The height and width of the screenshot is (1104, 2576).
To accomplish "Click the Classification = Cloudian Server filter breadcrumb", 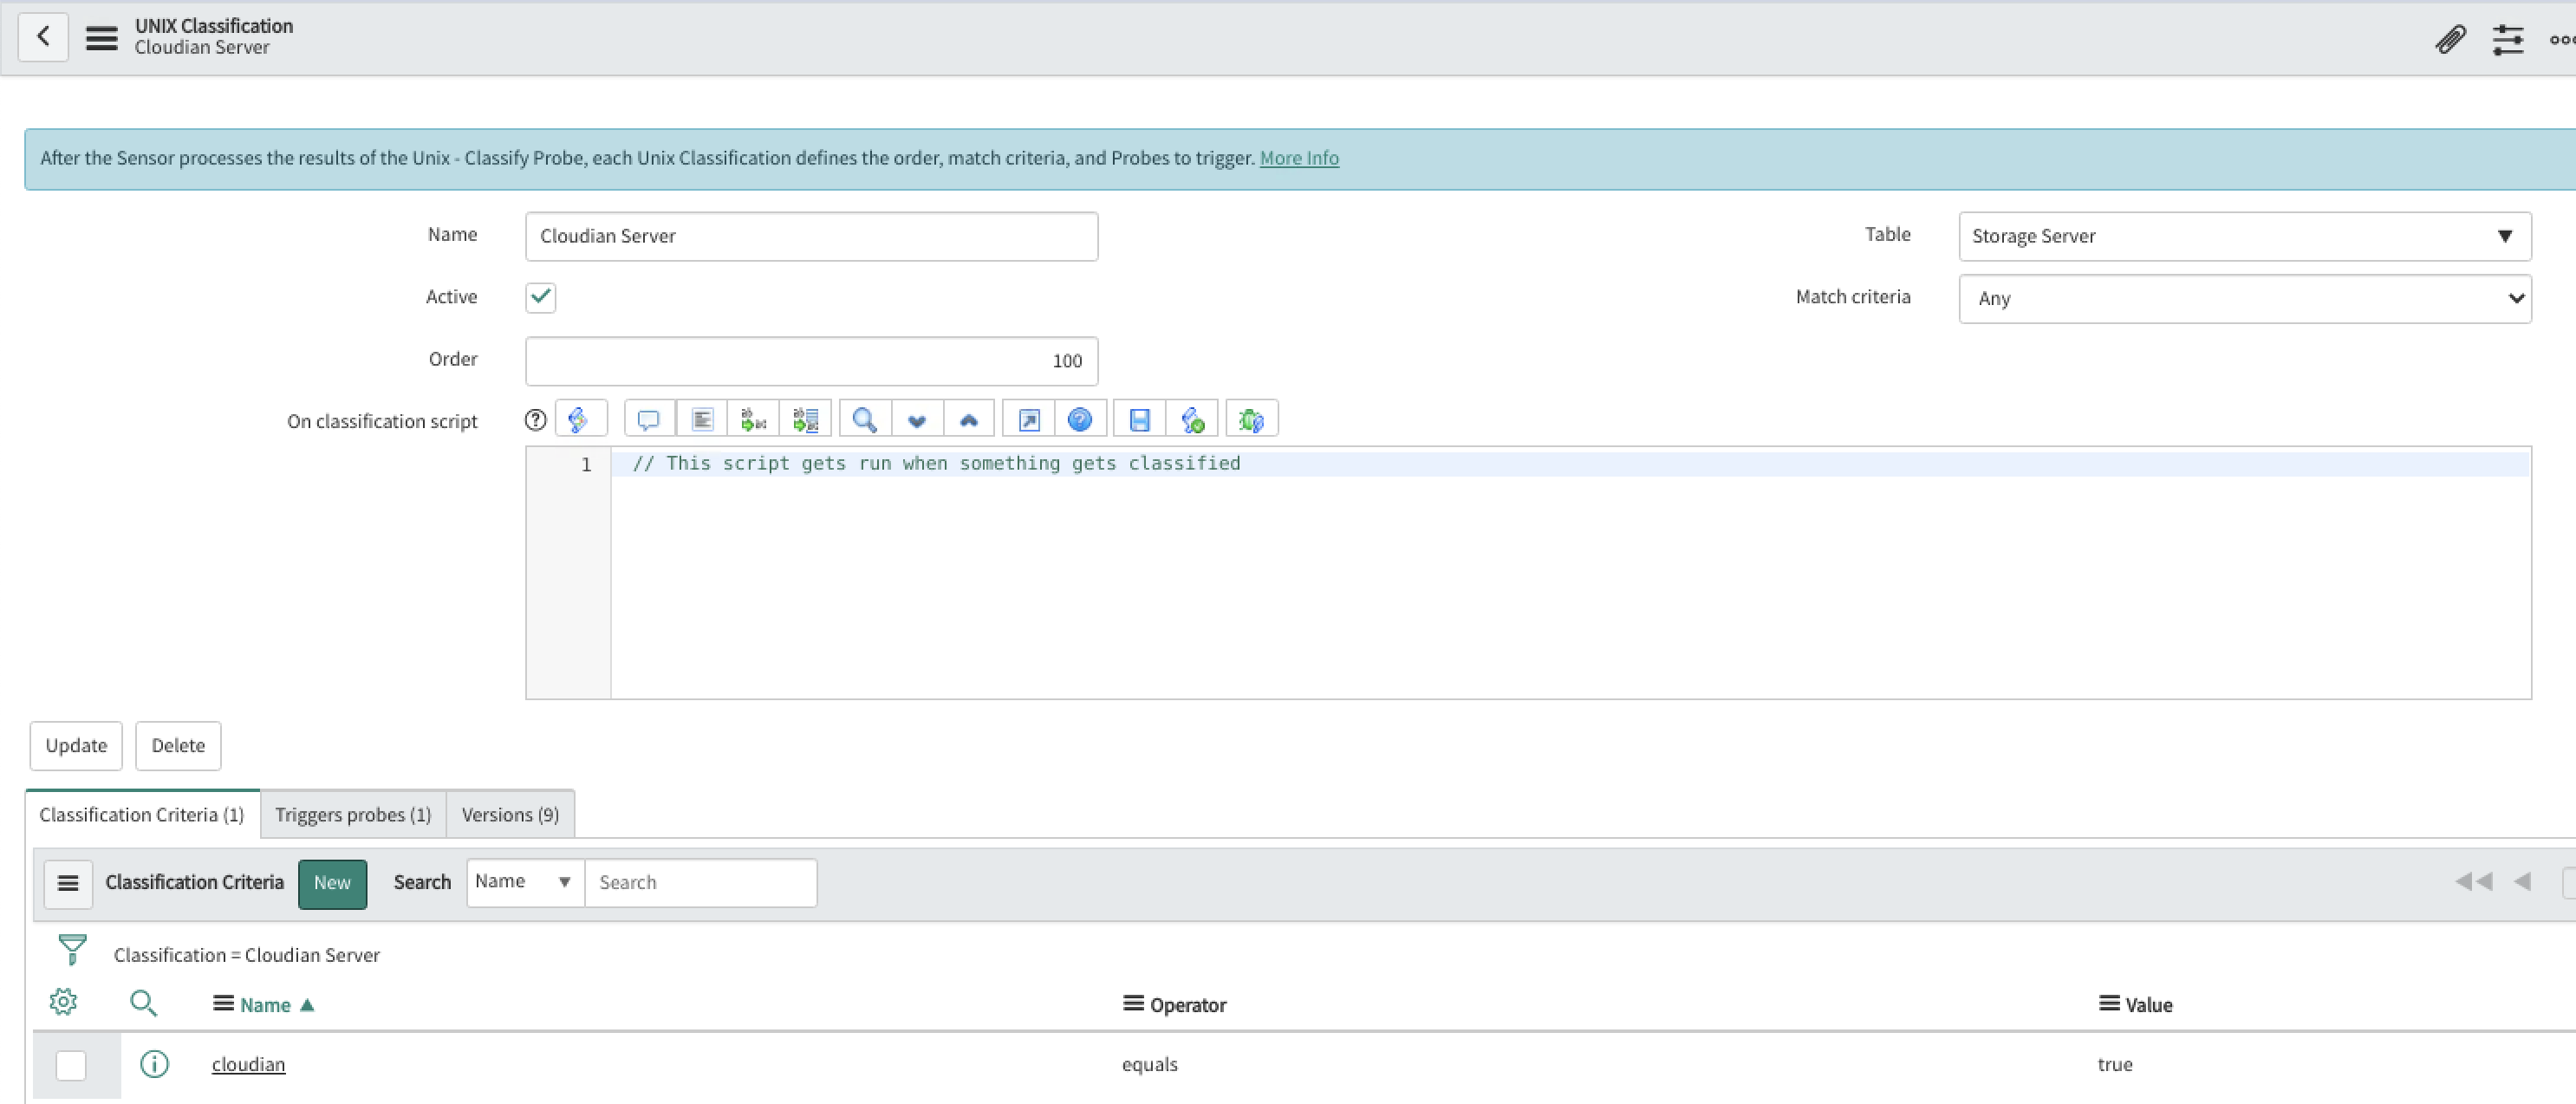I will point(246,955).
